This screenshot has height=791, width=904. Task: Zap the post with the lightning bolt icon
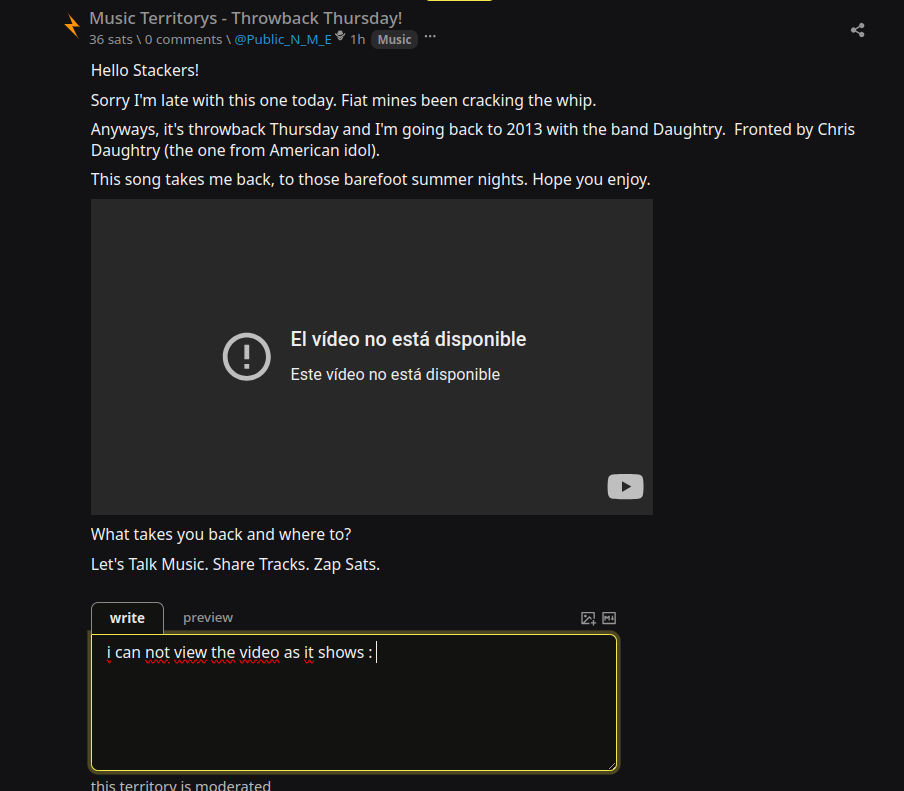click(x=72, y=27)
